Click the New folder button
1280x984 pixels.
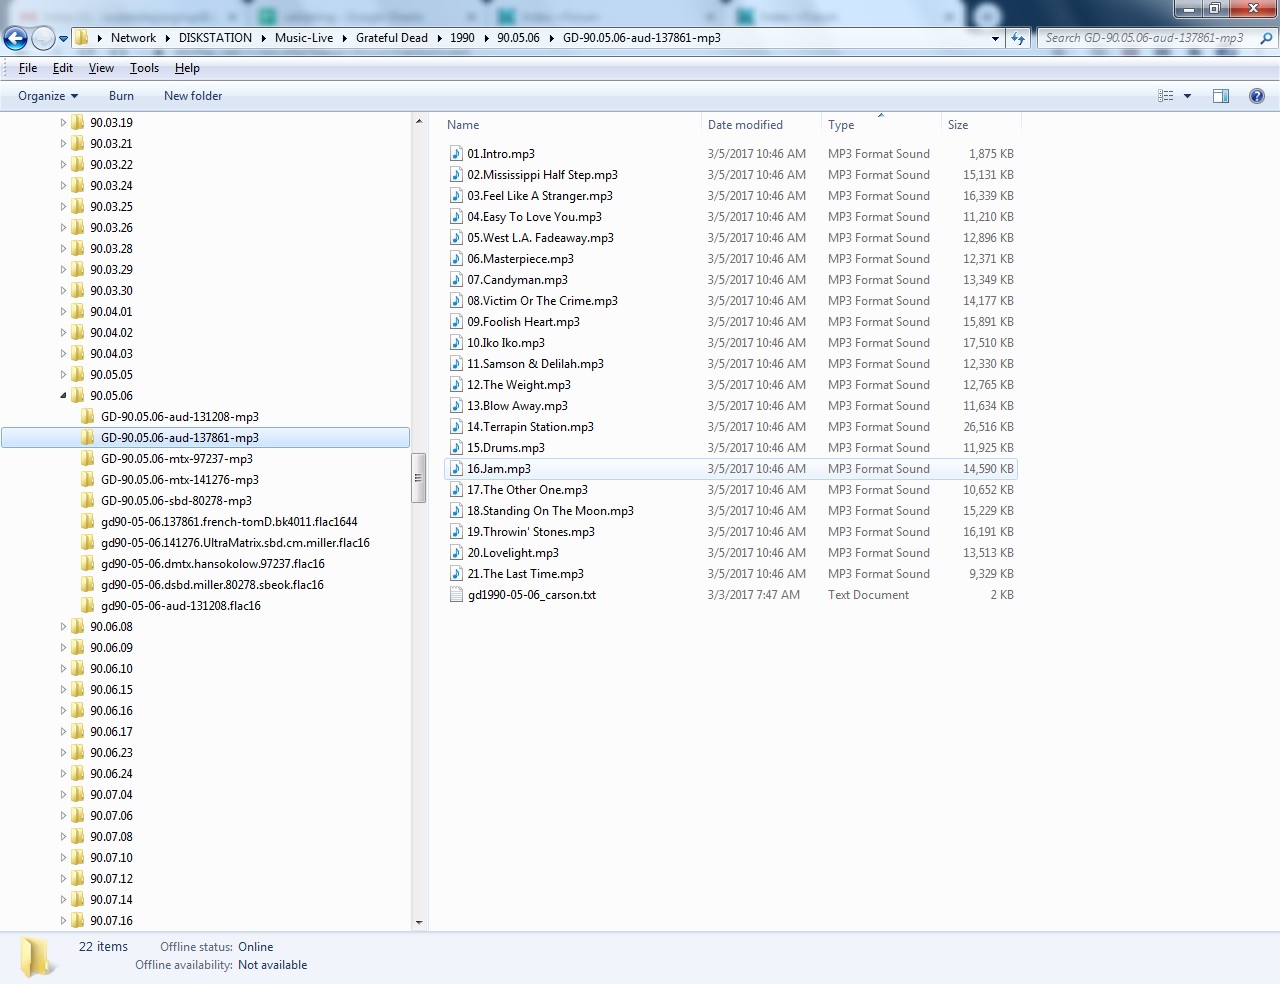[x=193, y=96]
